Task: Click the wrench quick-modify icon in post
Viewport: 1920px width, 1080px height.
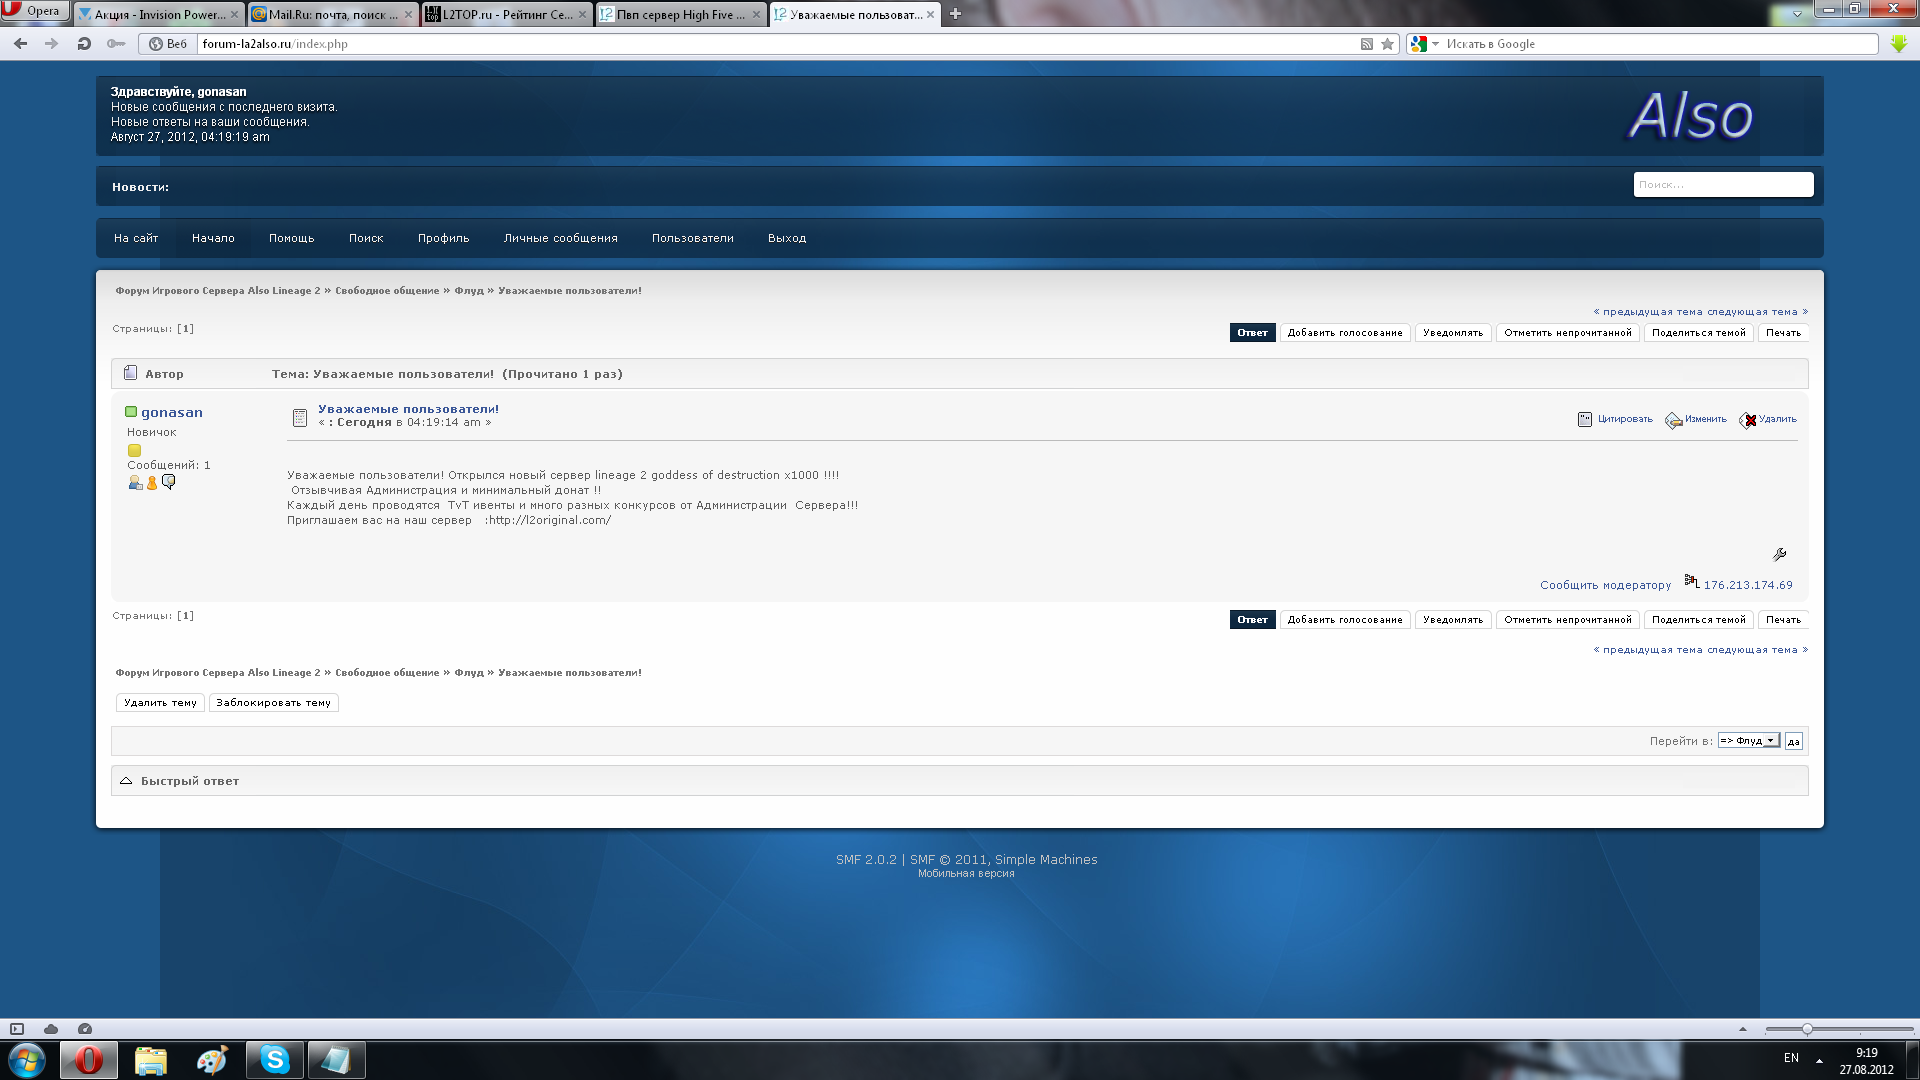Action: tap(1779, 554)
